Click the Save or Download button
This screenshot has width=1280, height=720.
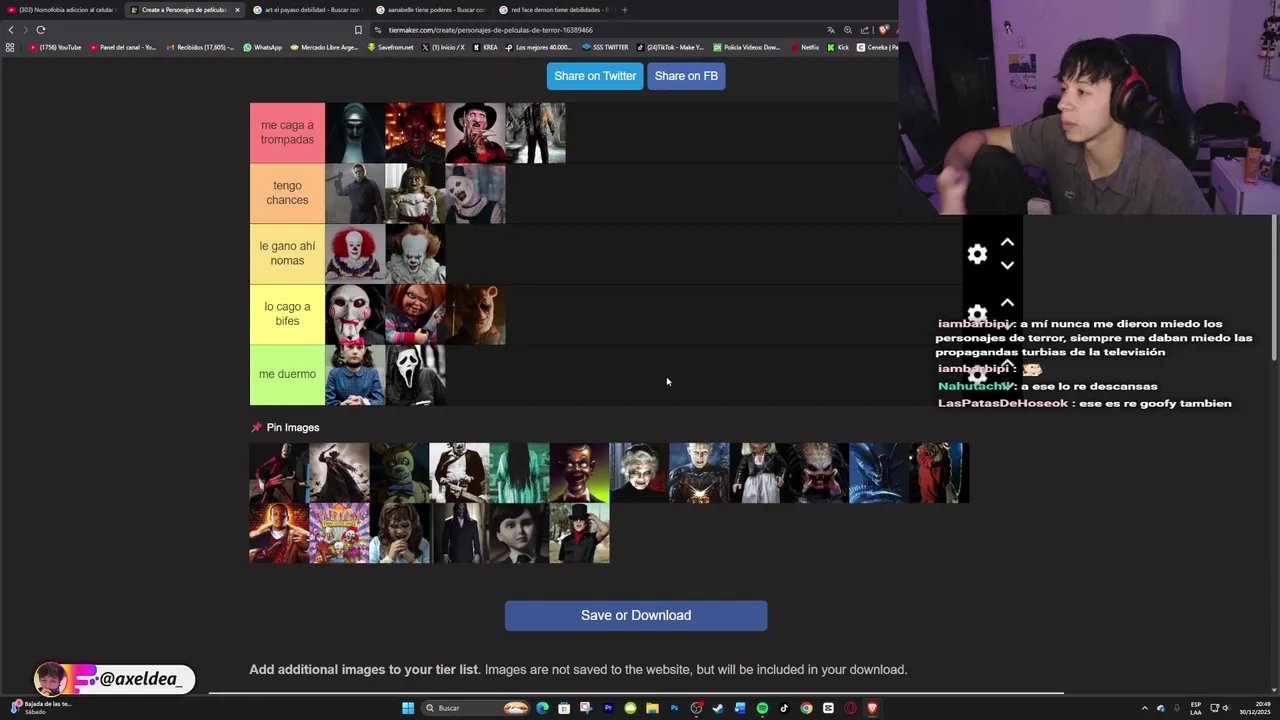(636, 615)
